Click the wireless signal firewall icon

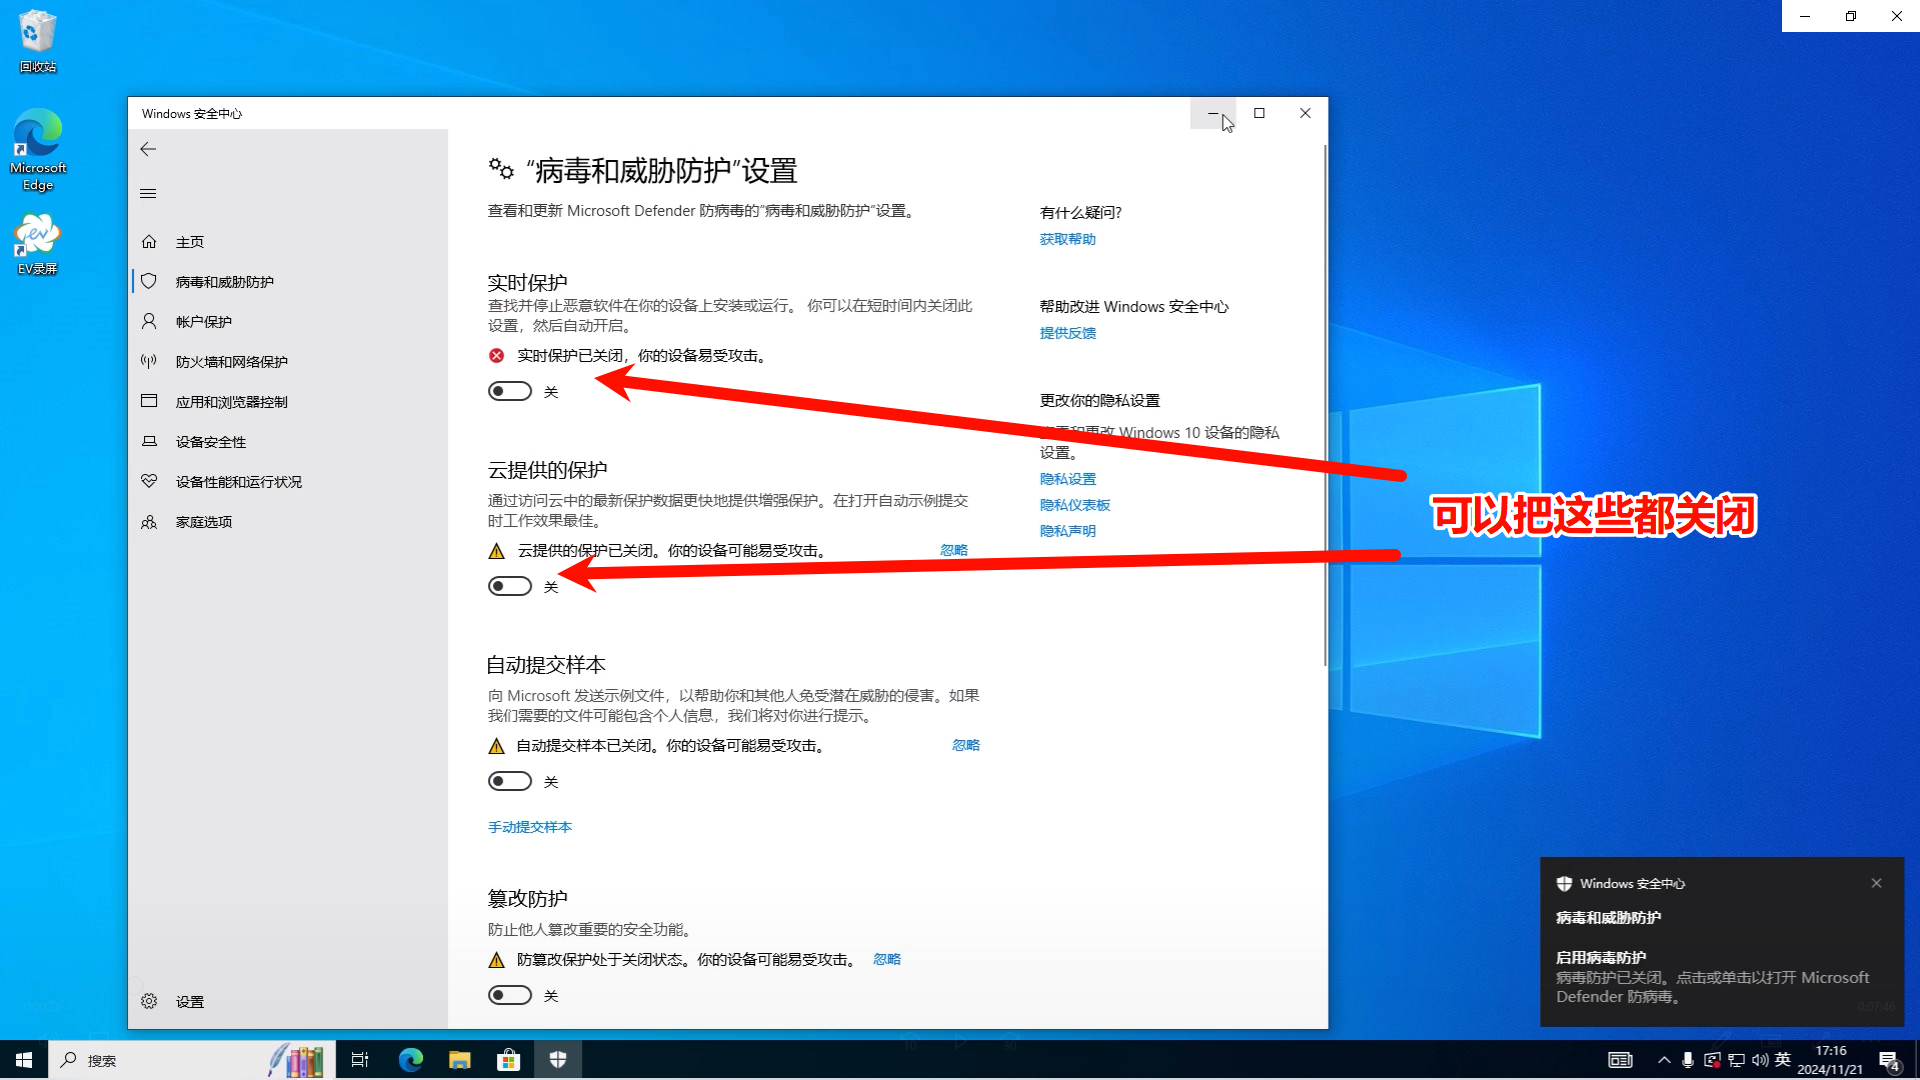coord(149,361)
